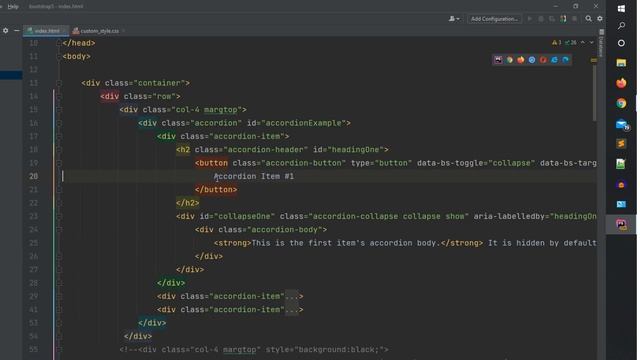Collapse the h2 accordion-header fold marker

click(x=59, y=150)
